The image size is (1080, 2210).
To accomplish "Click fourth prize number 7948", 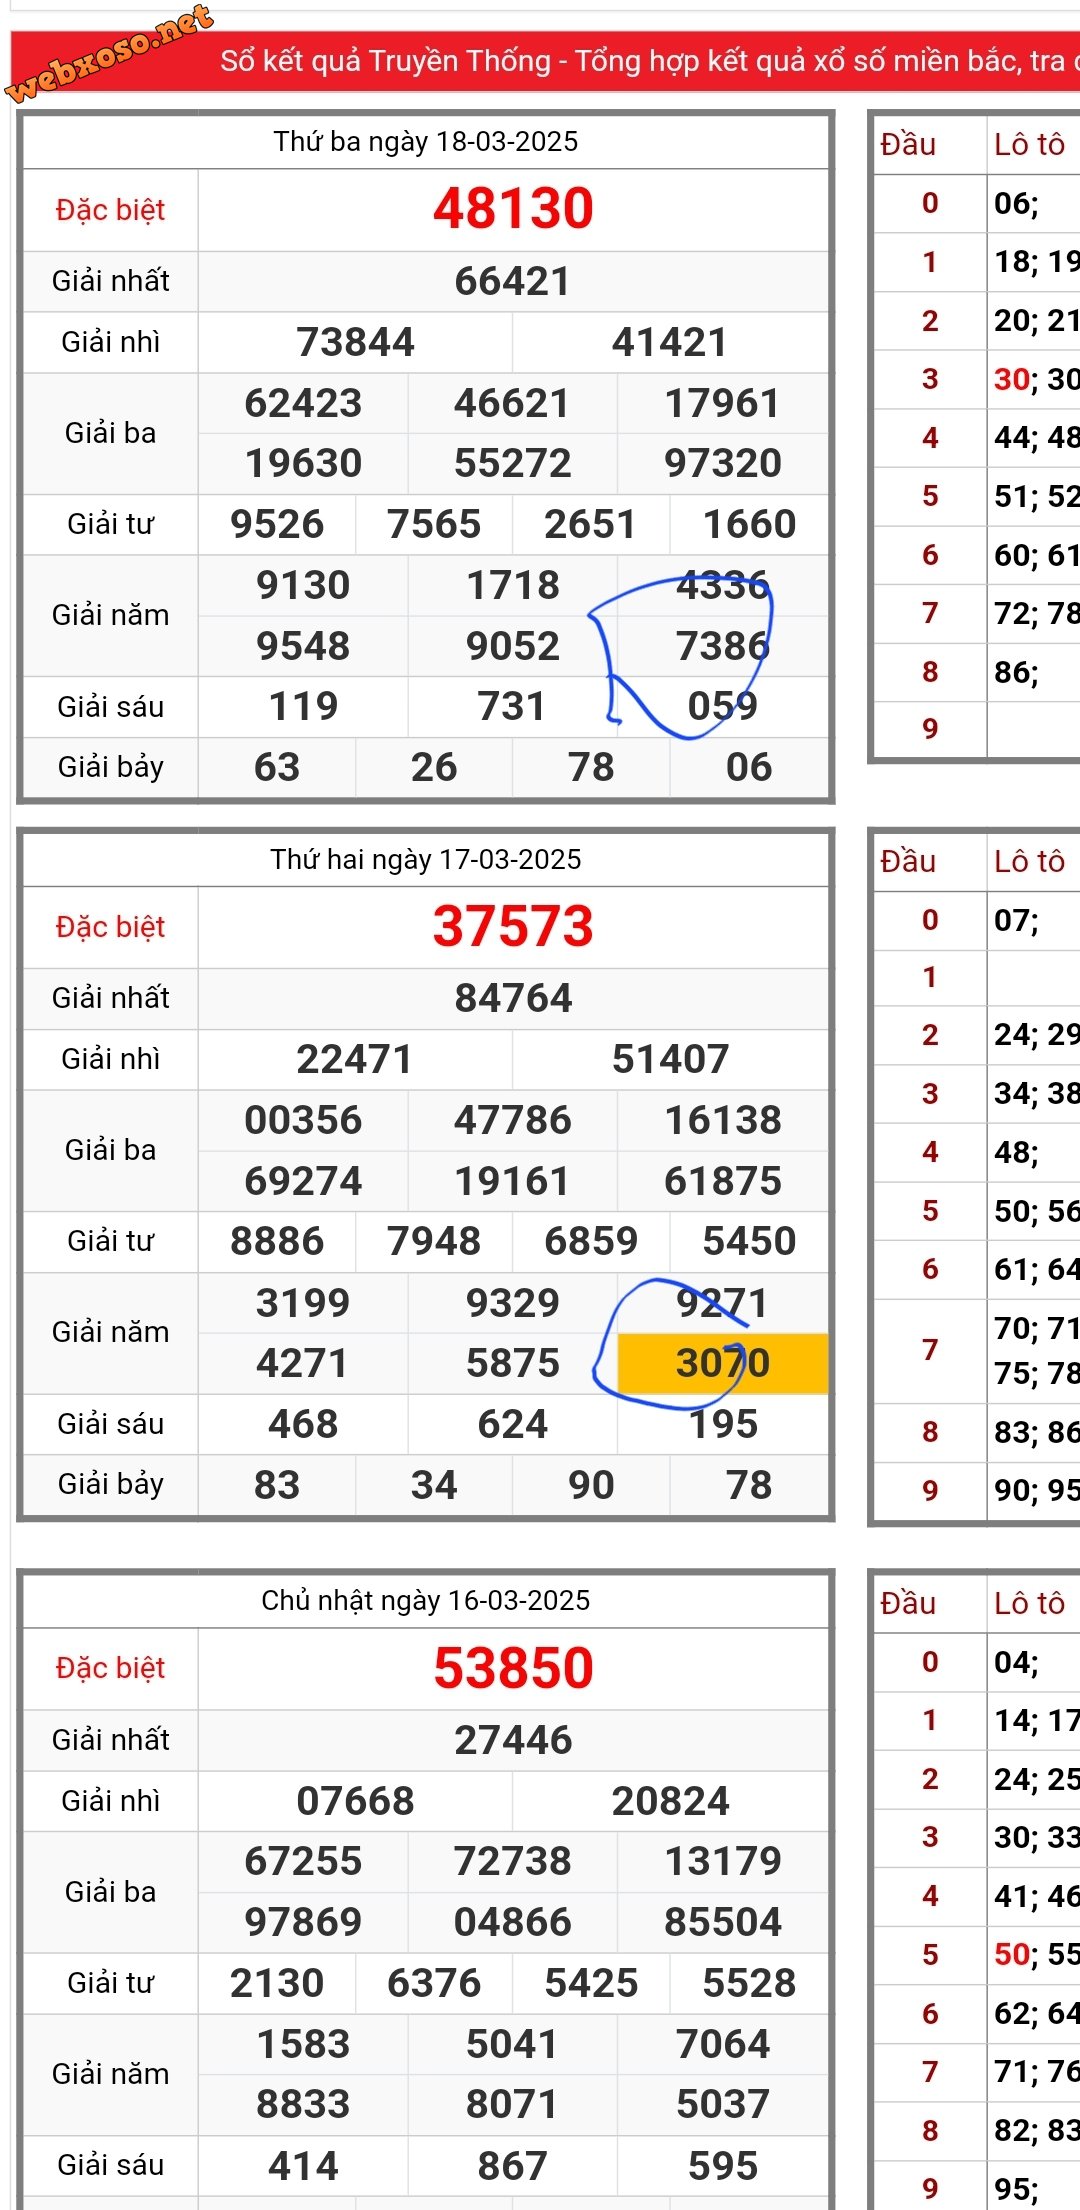I will (x=434, y=1241).
